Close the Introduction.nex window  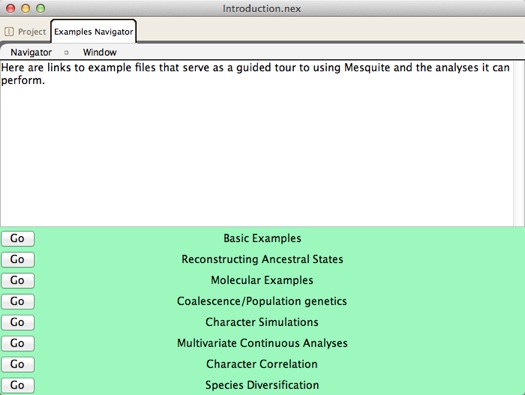[x=11, y=8]
